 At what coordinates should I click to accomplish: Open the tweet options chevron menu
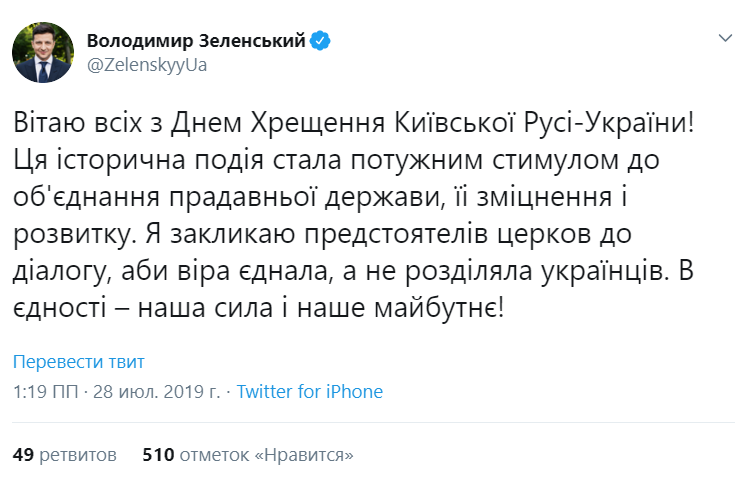726,38
